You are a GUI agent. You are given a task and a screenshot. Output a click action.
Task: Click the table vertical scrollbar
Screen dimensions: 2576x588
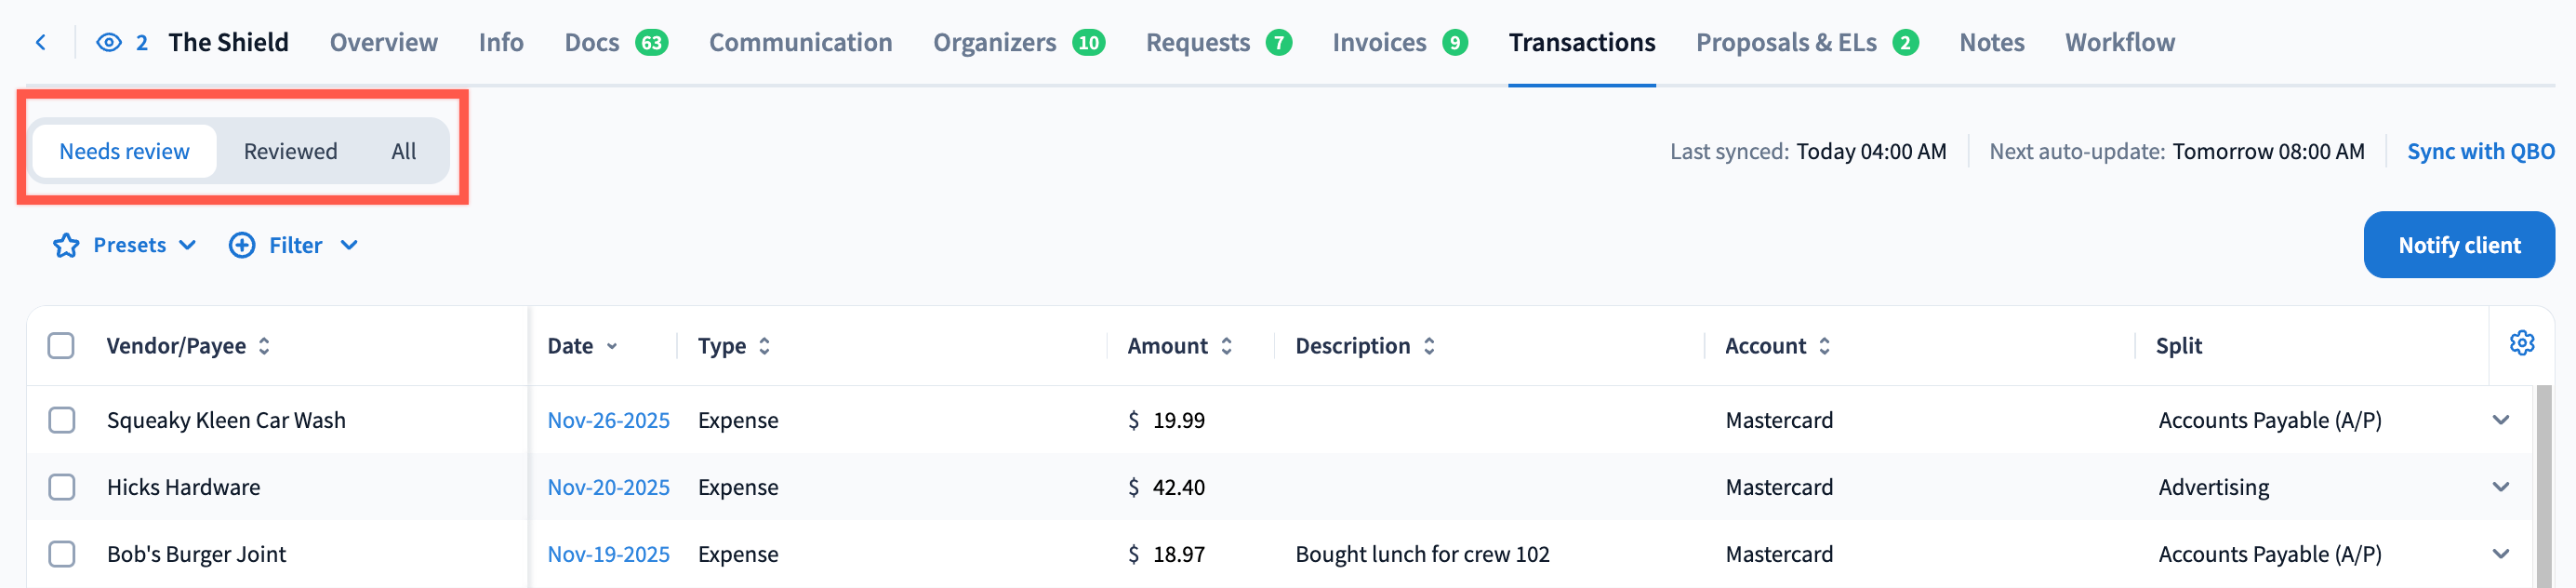(x=2544, y=480)
